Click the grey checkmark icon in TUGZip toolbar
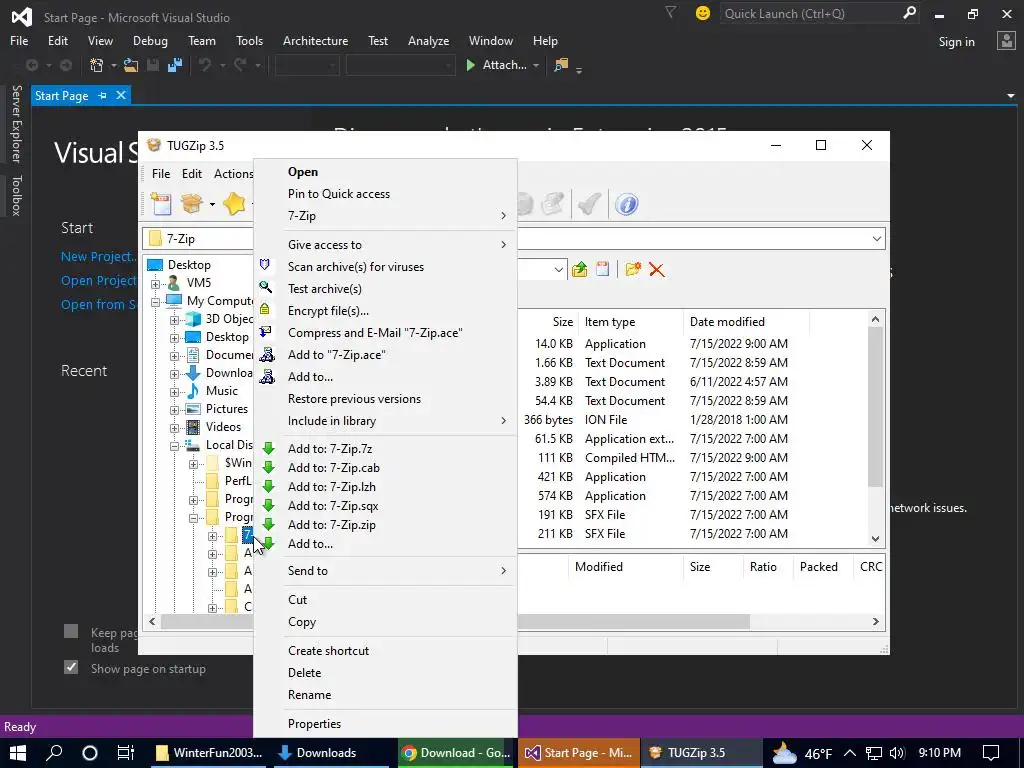 589,204
